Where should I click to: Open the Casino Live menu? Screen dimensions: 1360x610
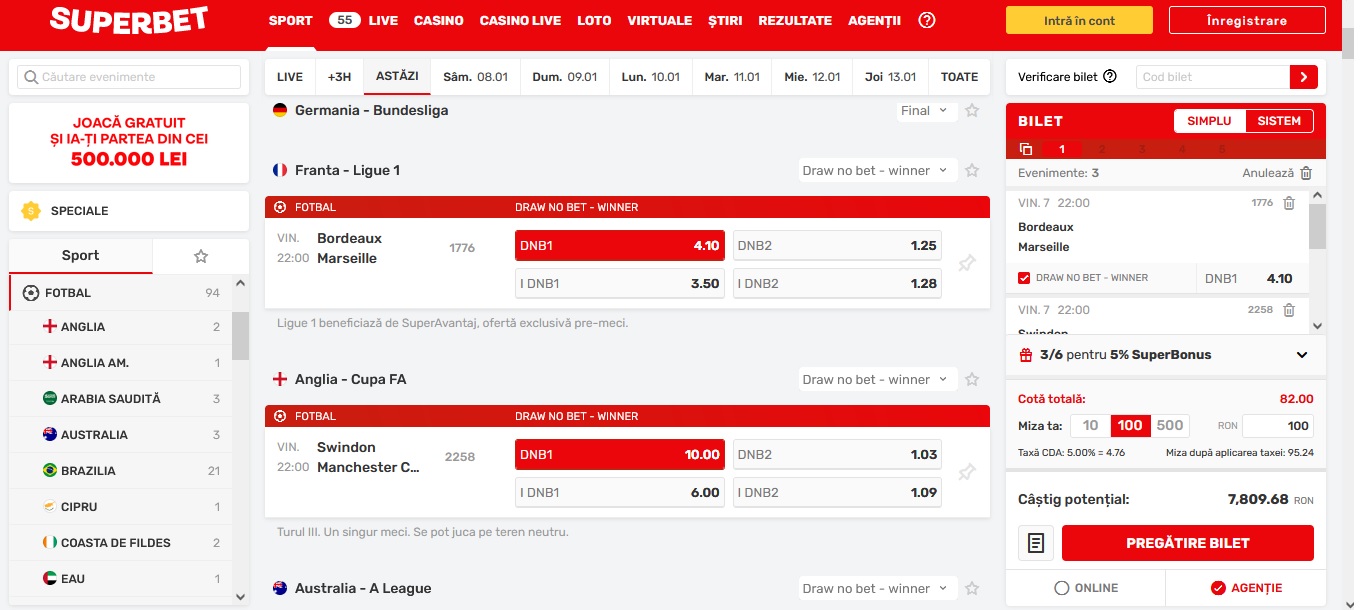click(x=520, y=20)
